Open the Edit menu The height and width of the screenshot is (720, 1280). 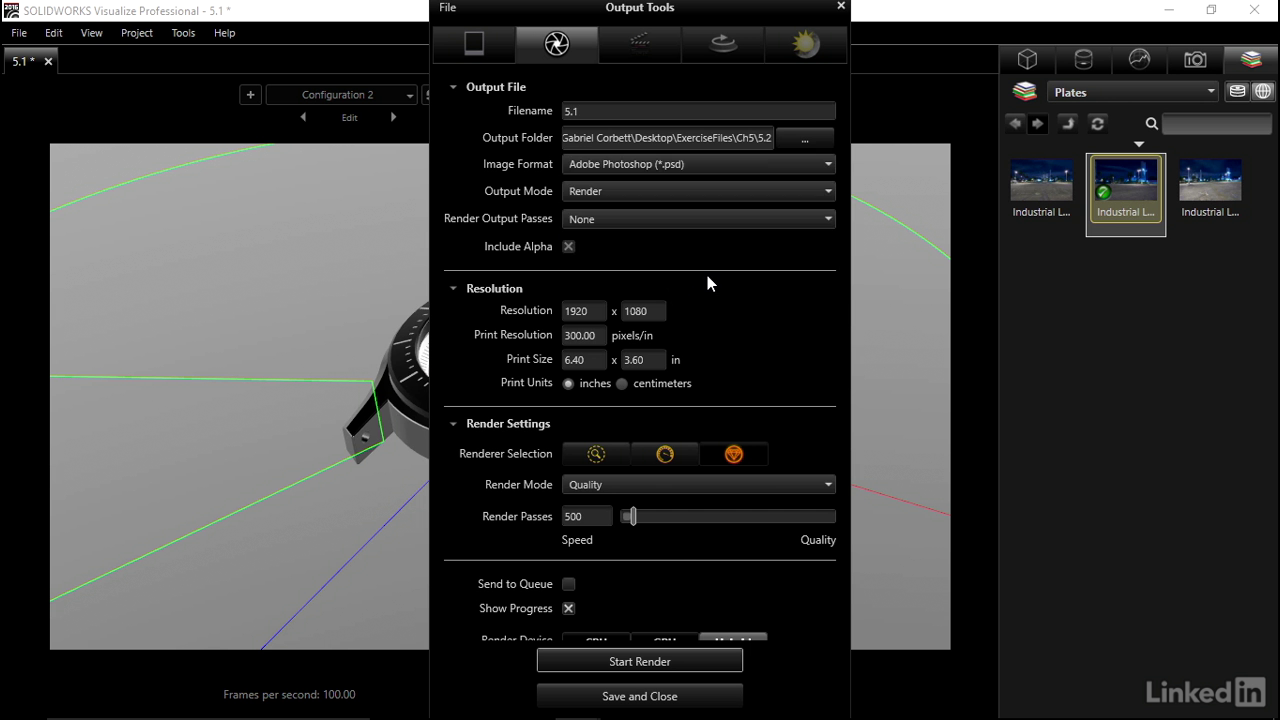pos(54,33)
